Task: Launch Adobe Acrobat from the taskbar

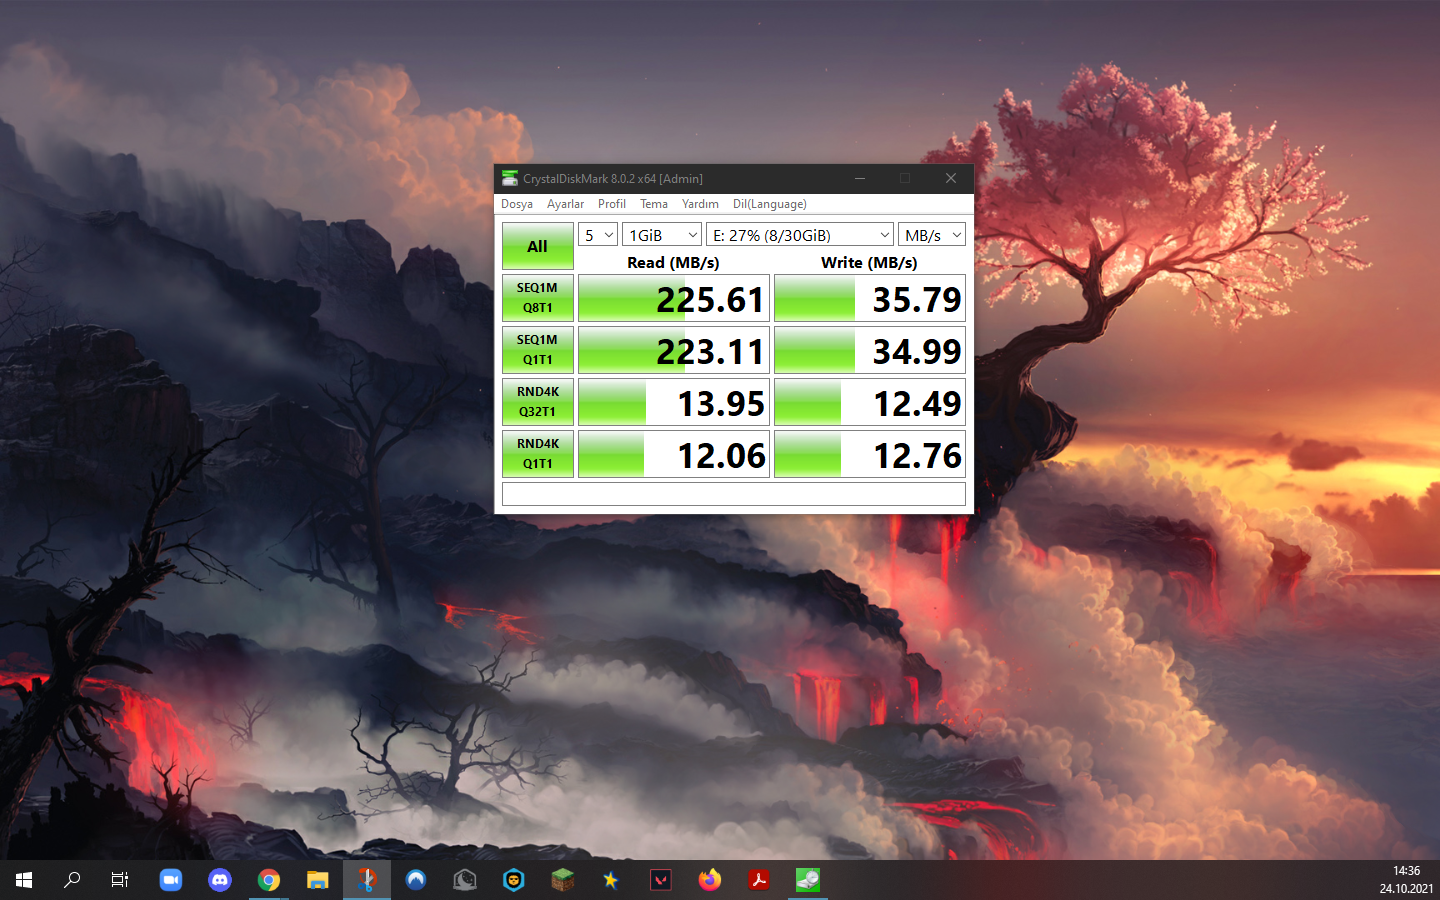Action: coord(759,880)
